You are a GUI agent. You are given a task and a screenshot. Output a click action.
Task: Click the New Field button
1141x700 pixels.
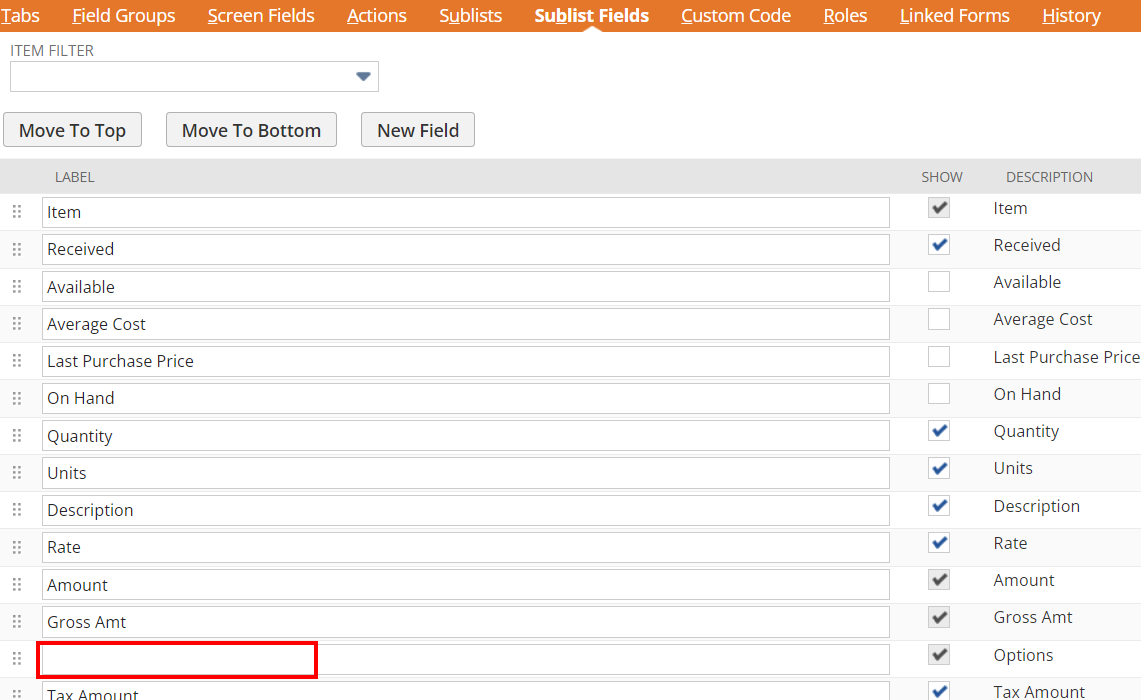click(417, 130)
